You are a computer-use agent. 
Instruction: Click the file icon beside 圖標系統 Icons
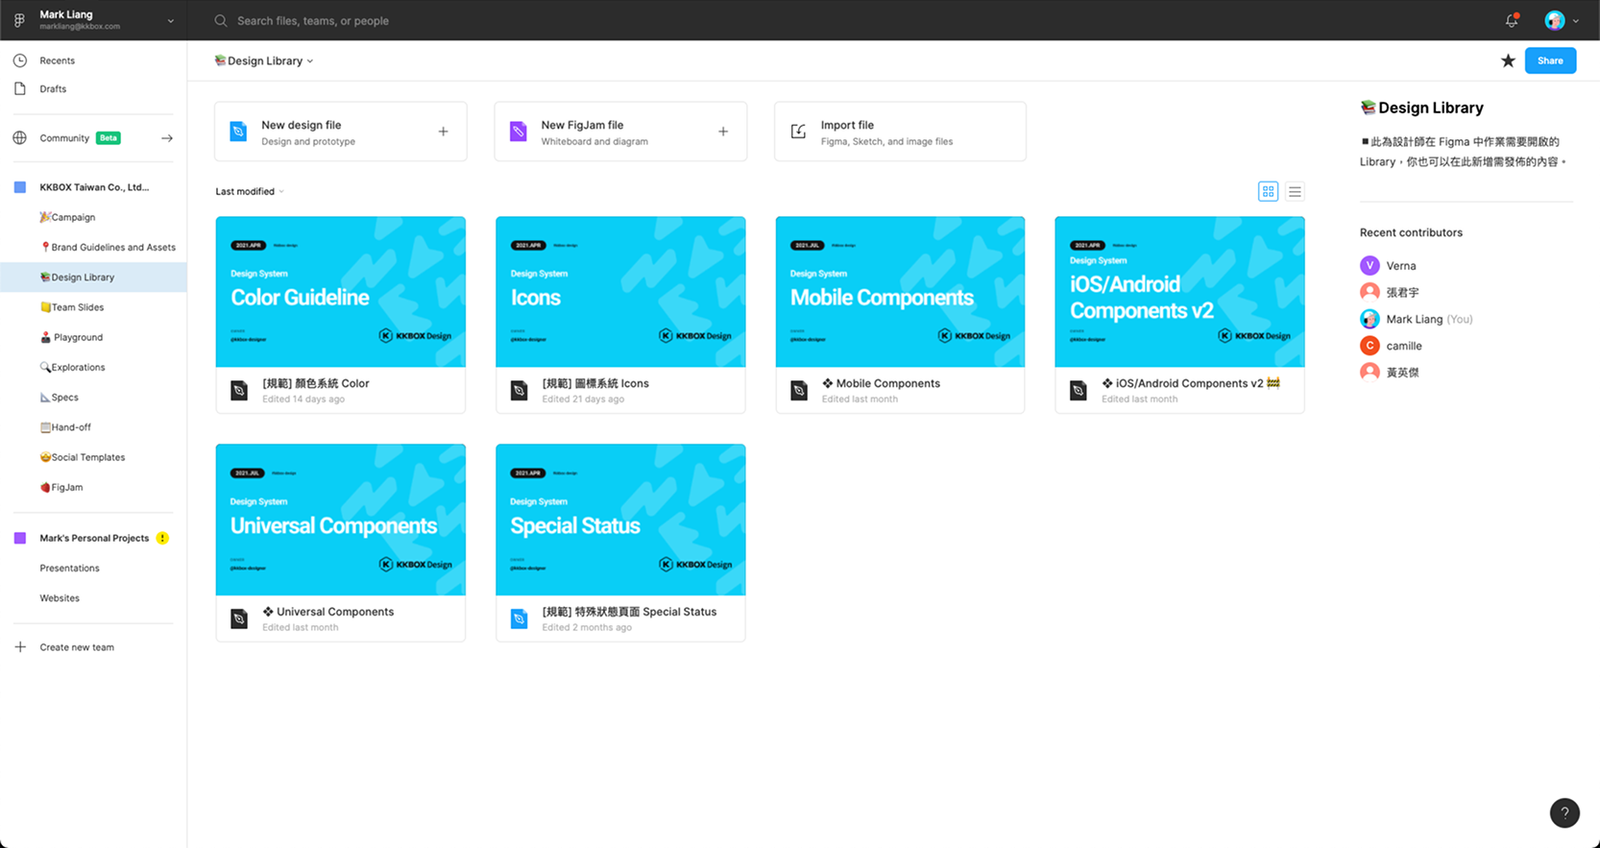coord(519,390)
